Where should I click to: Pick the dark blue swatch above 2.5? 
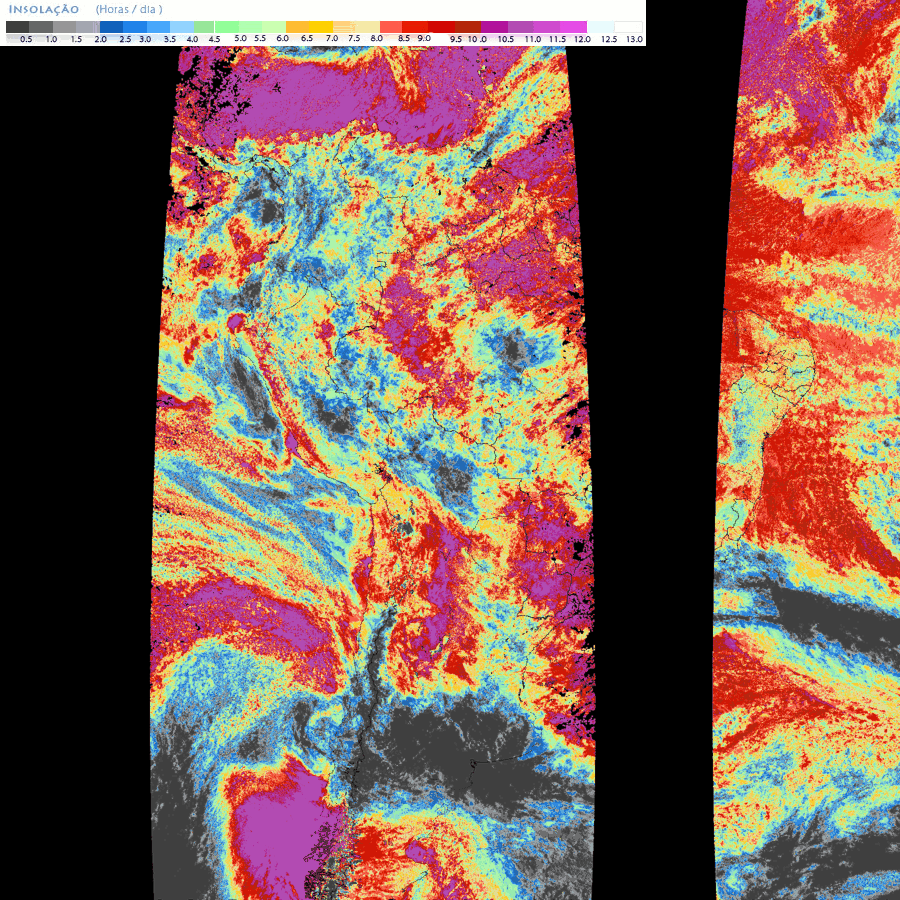click(x=111, y=27)
